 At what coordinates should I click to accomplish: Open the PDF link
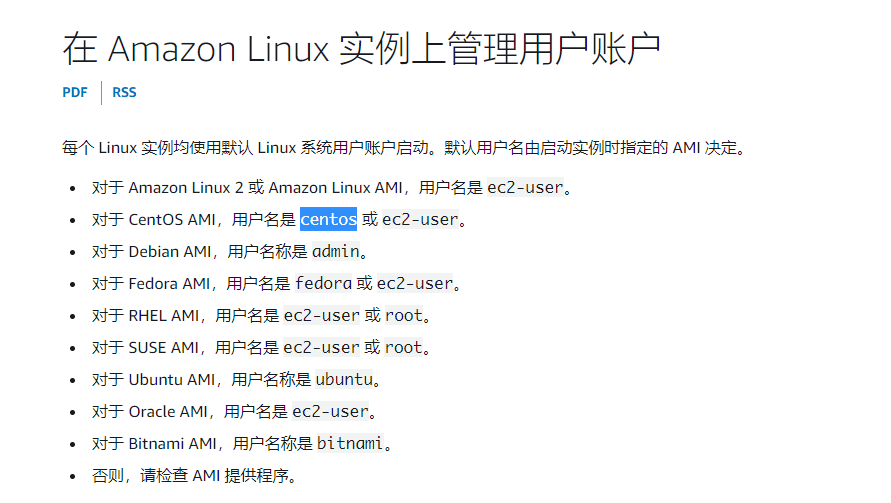pyautogui.click(x=75, y=93)
